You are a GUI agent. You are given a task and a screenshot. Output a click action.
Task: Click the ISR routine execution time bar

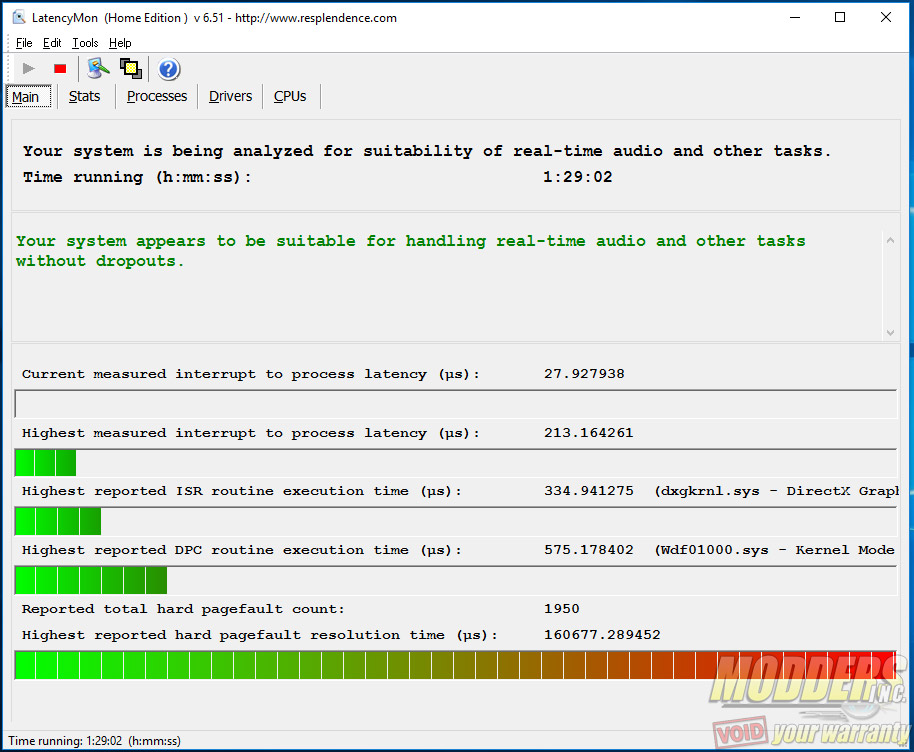455,521
